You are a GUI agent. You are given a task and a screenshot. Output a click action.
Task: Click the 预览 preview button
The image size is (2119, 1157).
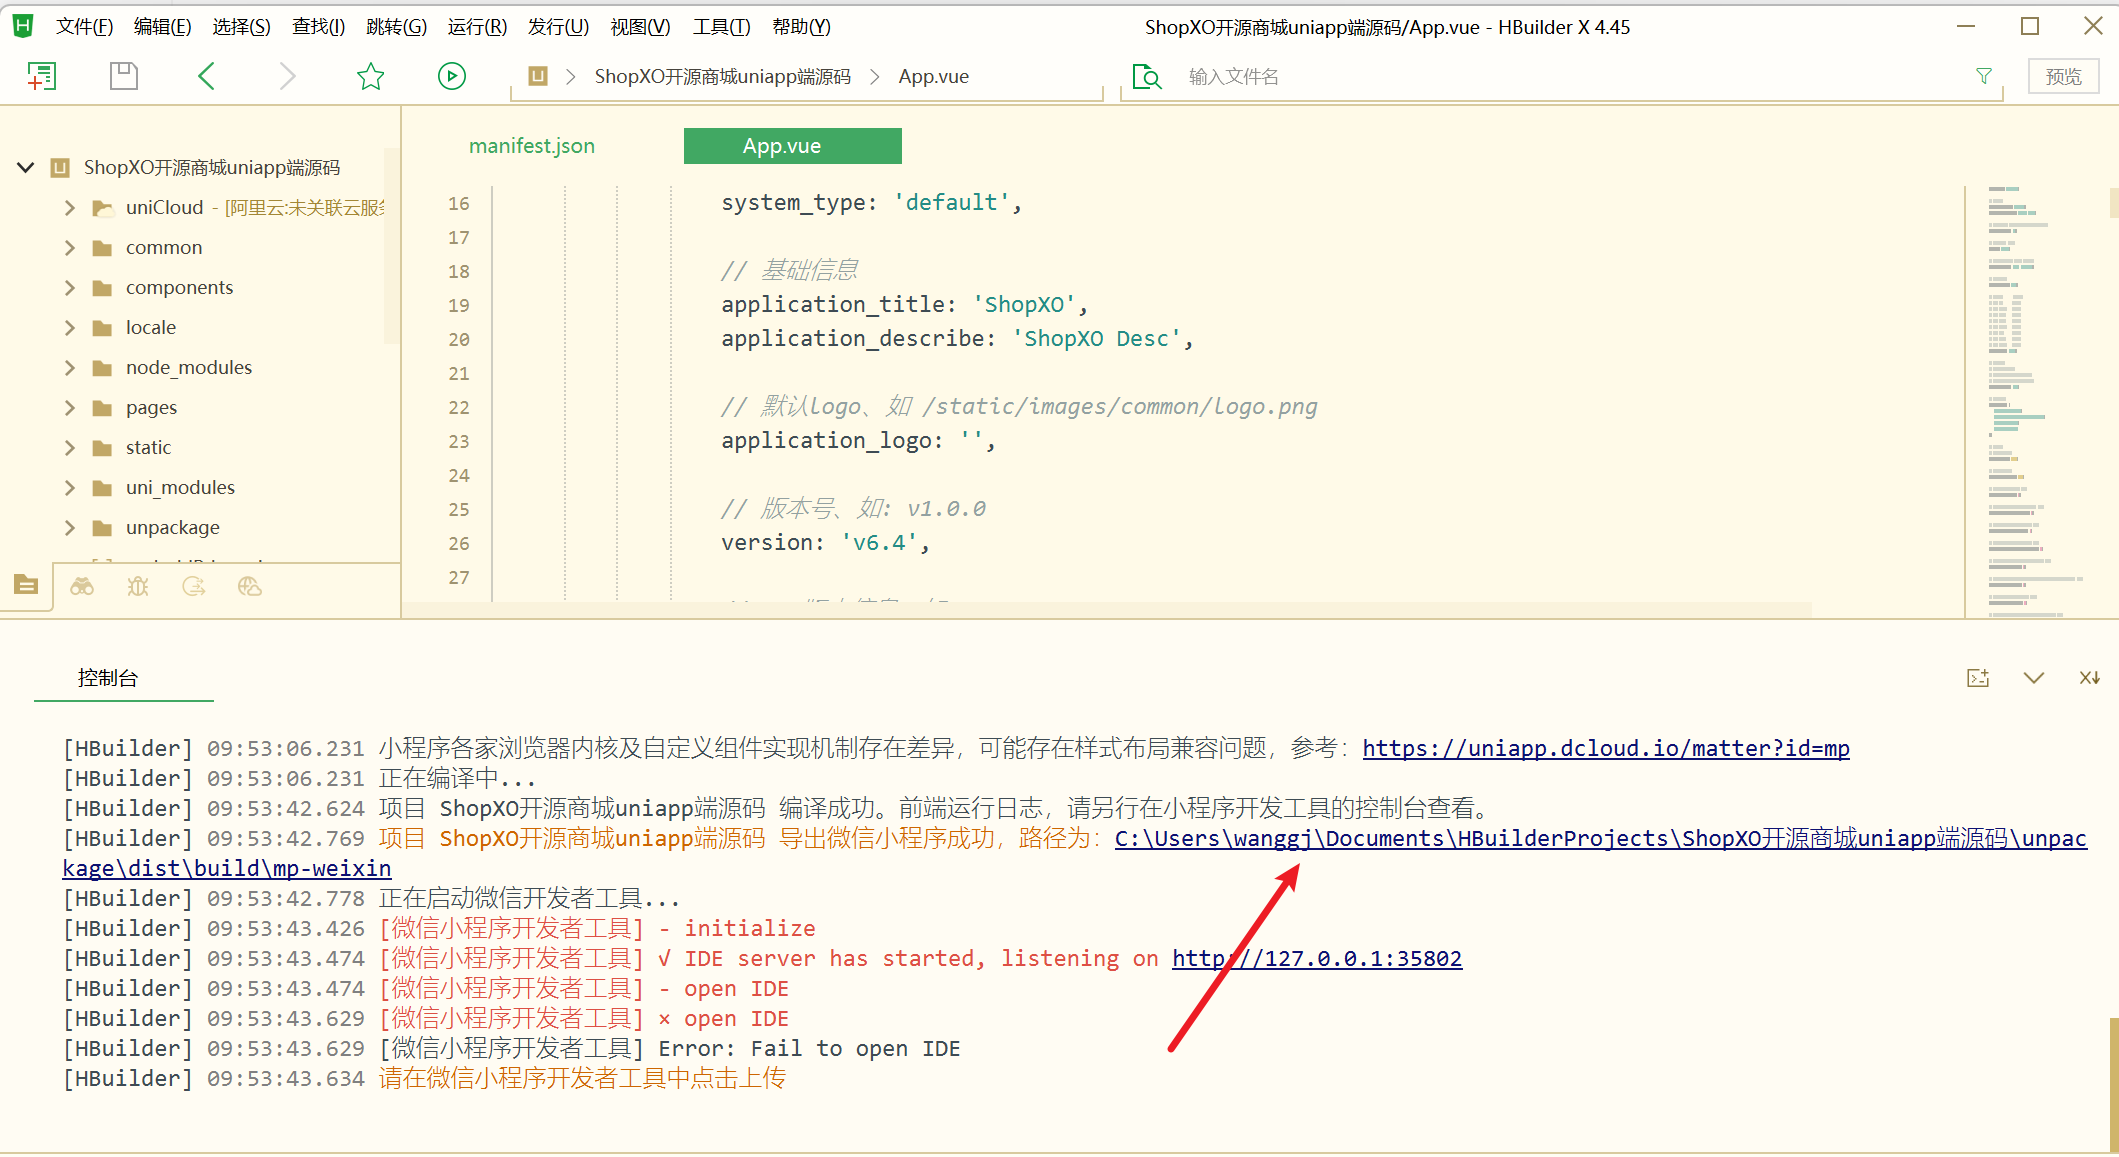click(x=2063, y=76)
